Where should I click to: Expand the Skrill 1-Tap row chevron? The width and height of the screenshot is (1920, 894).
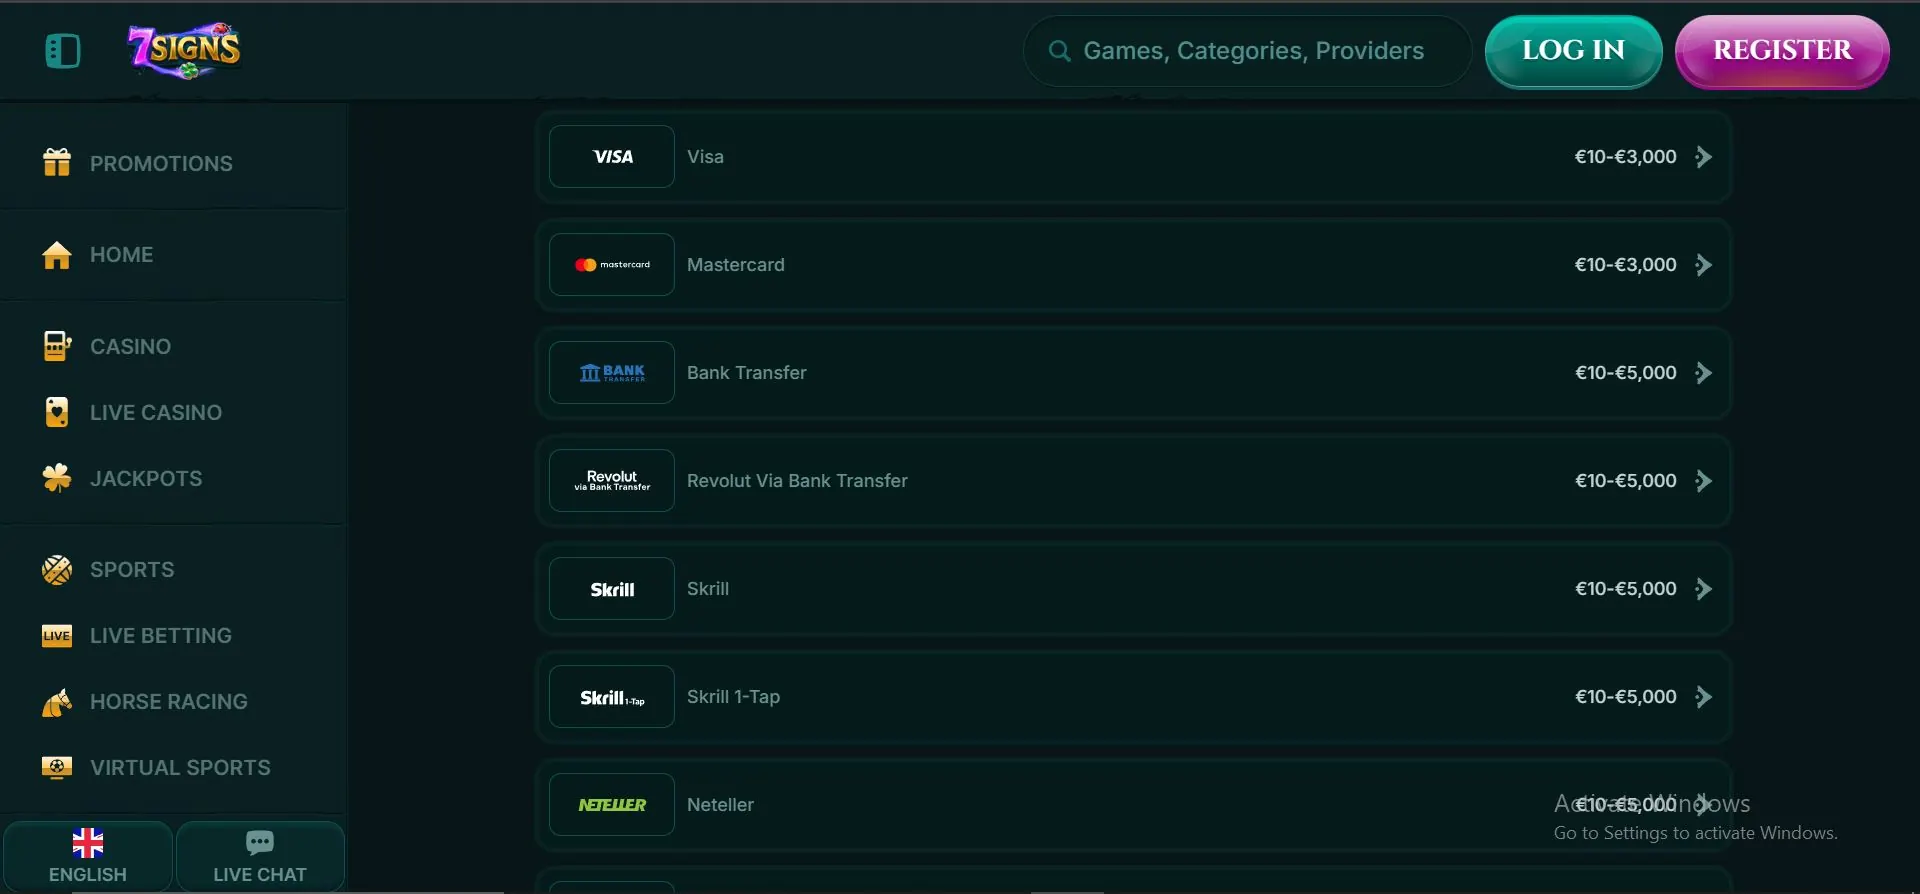[1704, 697]
